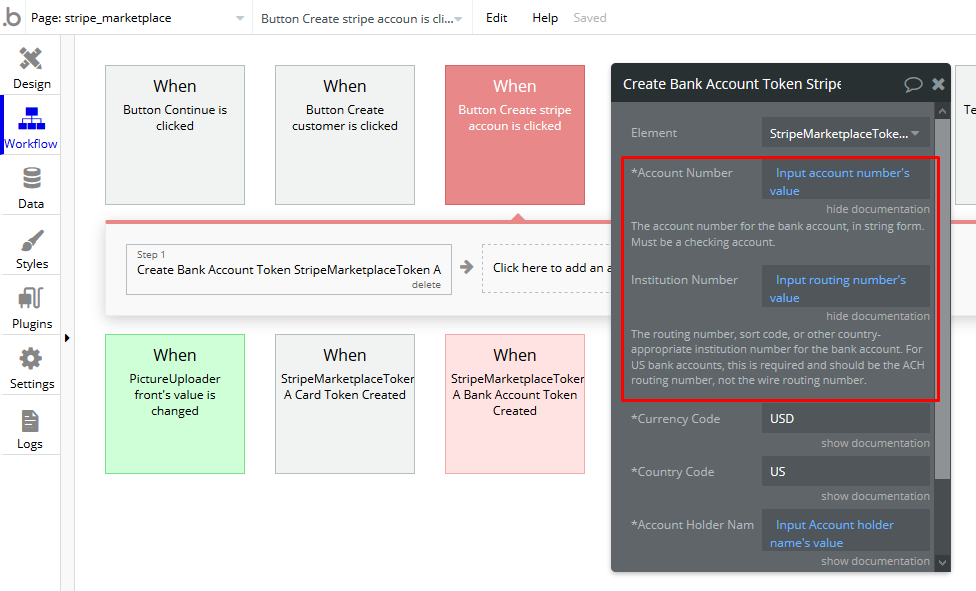Click the arrow after Step 1
The image size is (976, 591).
click(x=466, y=267)
